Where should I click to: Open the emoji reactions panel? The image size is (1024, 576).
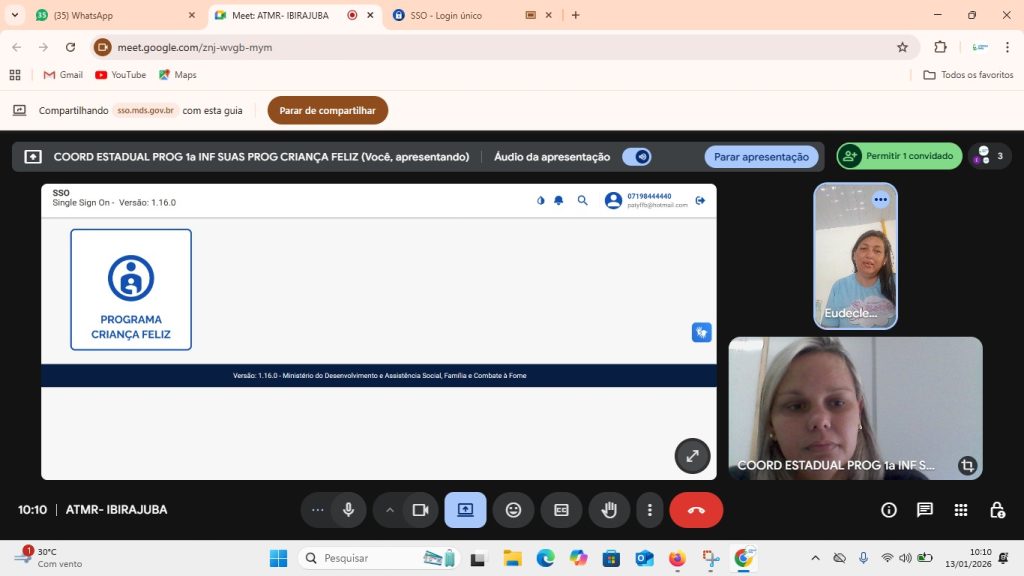[x=513, y=510]
